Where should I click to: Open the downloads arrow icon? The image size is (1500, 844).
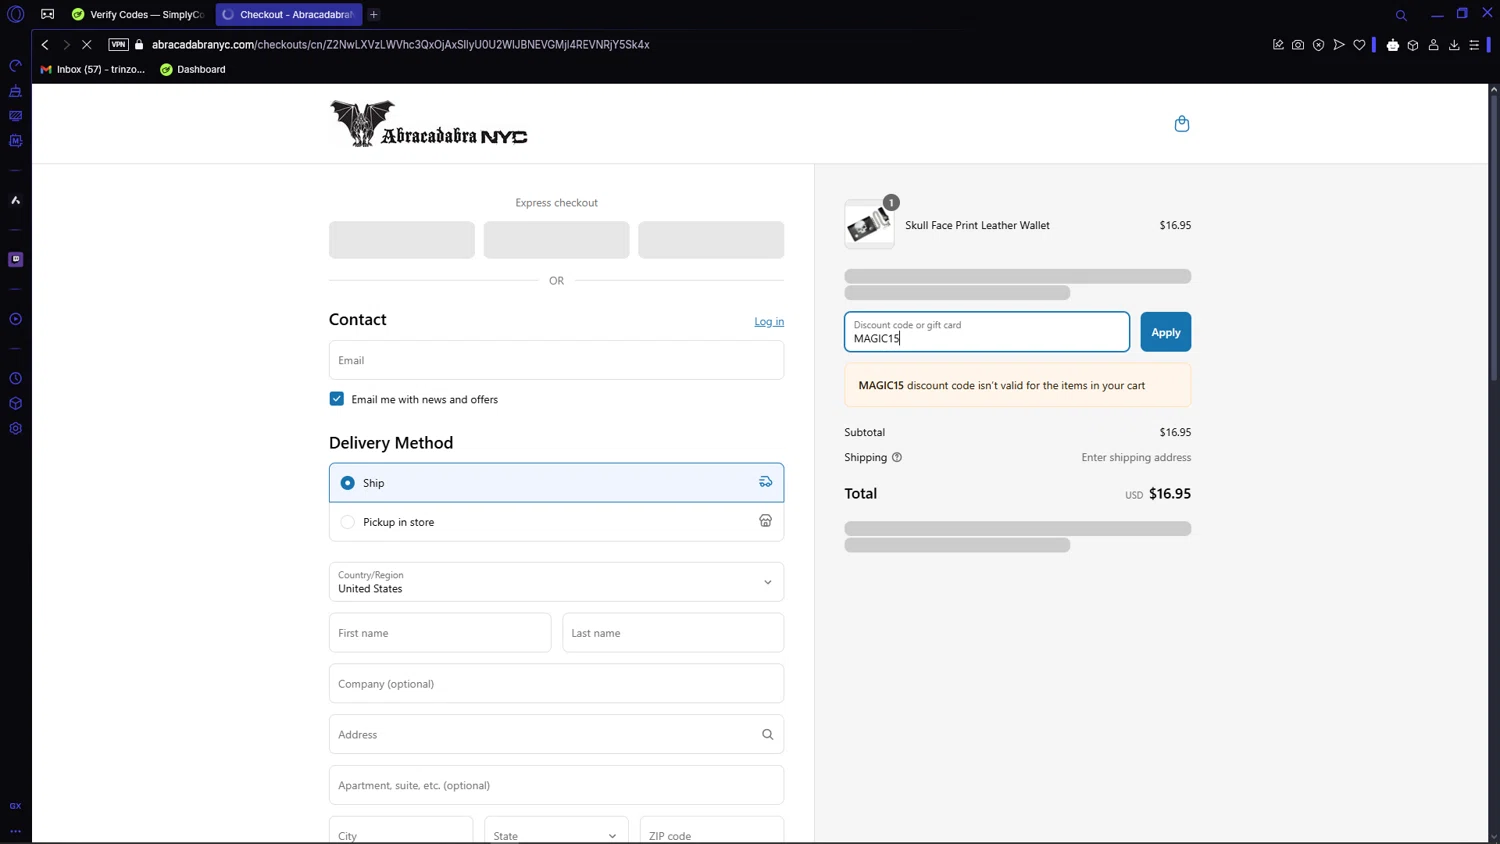pos(1454,45)
